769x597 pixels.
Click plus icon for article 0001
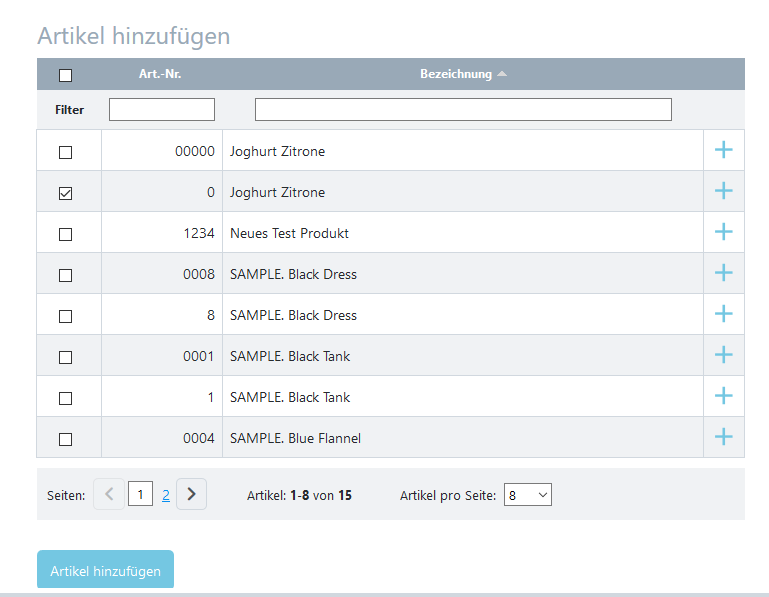coord(723,355)
